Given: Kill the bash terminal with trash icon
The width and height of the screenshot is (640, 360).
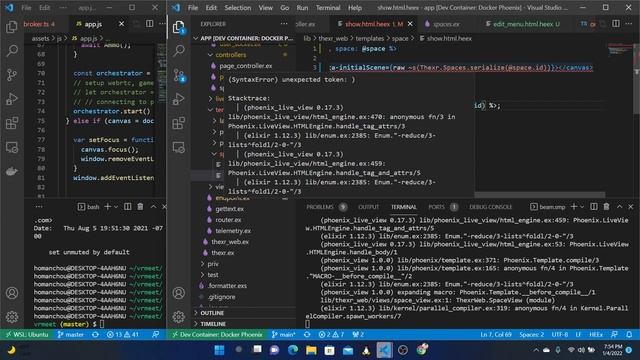Looking at the screenshot, I should click(x=140, y=207).
